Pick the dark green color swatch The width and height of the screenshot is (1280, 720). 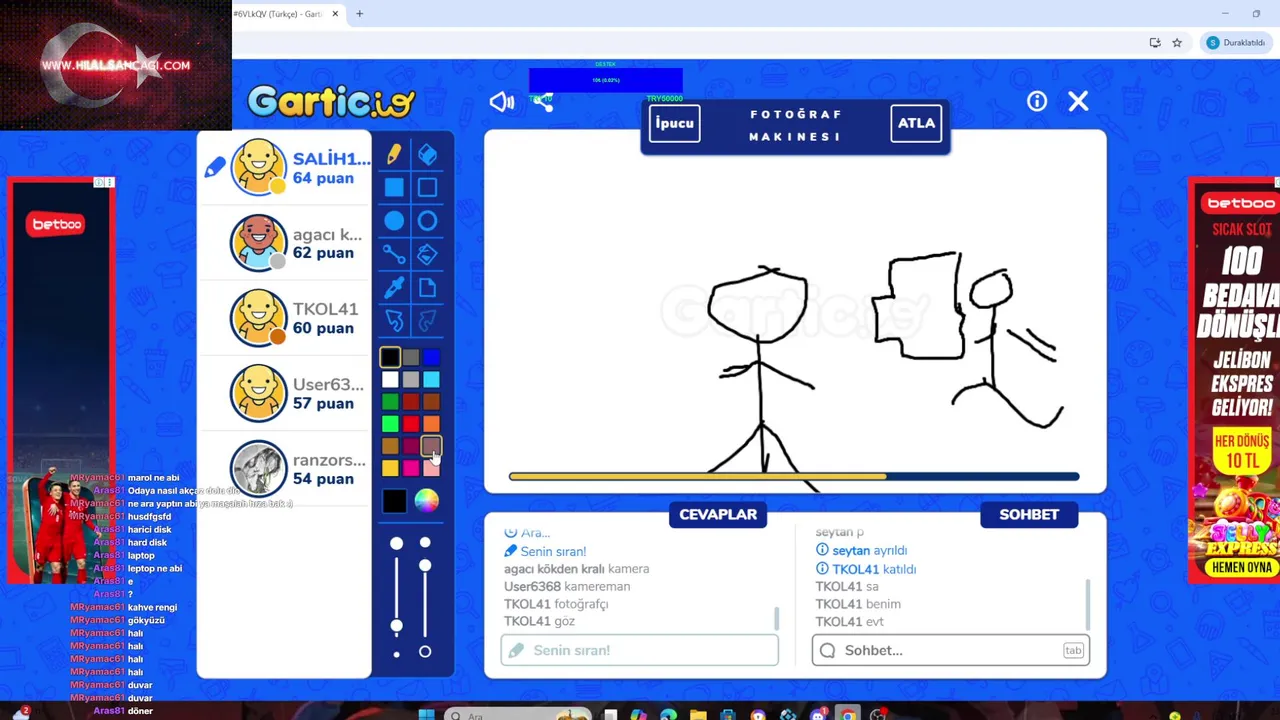pos(390,402)
